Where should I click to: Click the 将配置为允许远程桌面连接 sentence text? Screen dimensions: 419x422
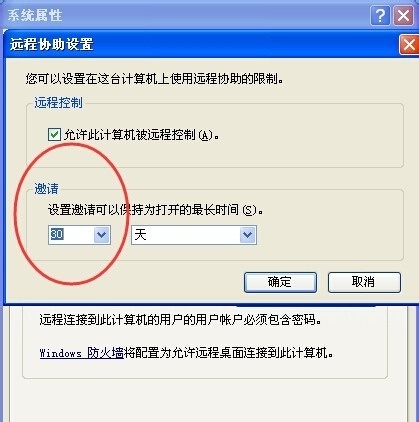click(x=228, y=353)
